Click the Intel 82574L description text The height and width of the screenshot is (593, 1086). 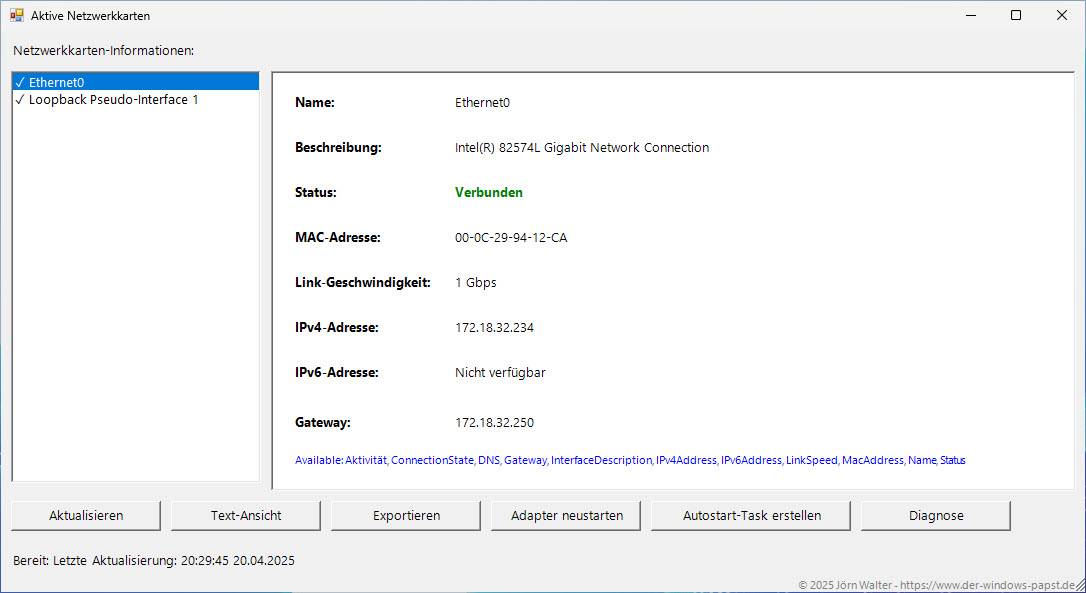581,148
